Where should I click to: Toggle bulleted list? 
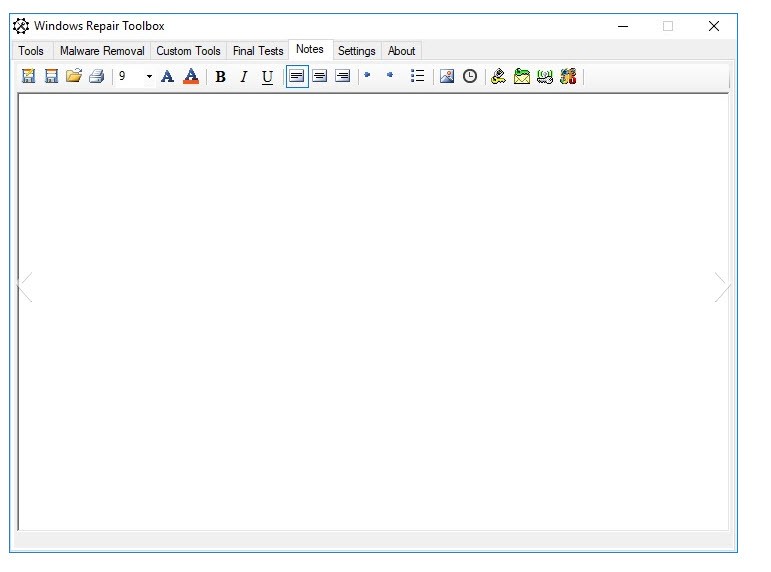pyautogui.click(x=417, y=76)
